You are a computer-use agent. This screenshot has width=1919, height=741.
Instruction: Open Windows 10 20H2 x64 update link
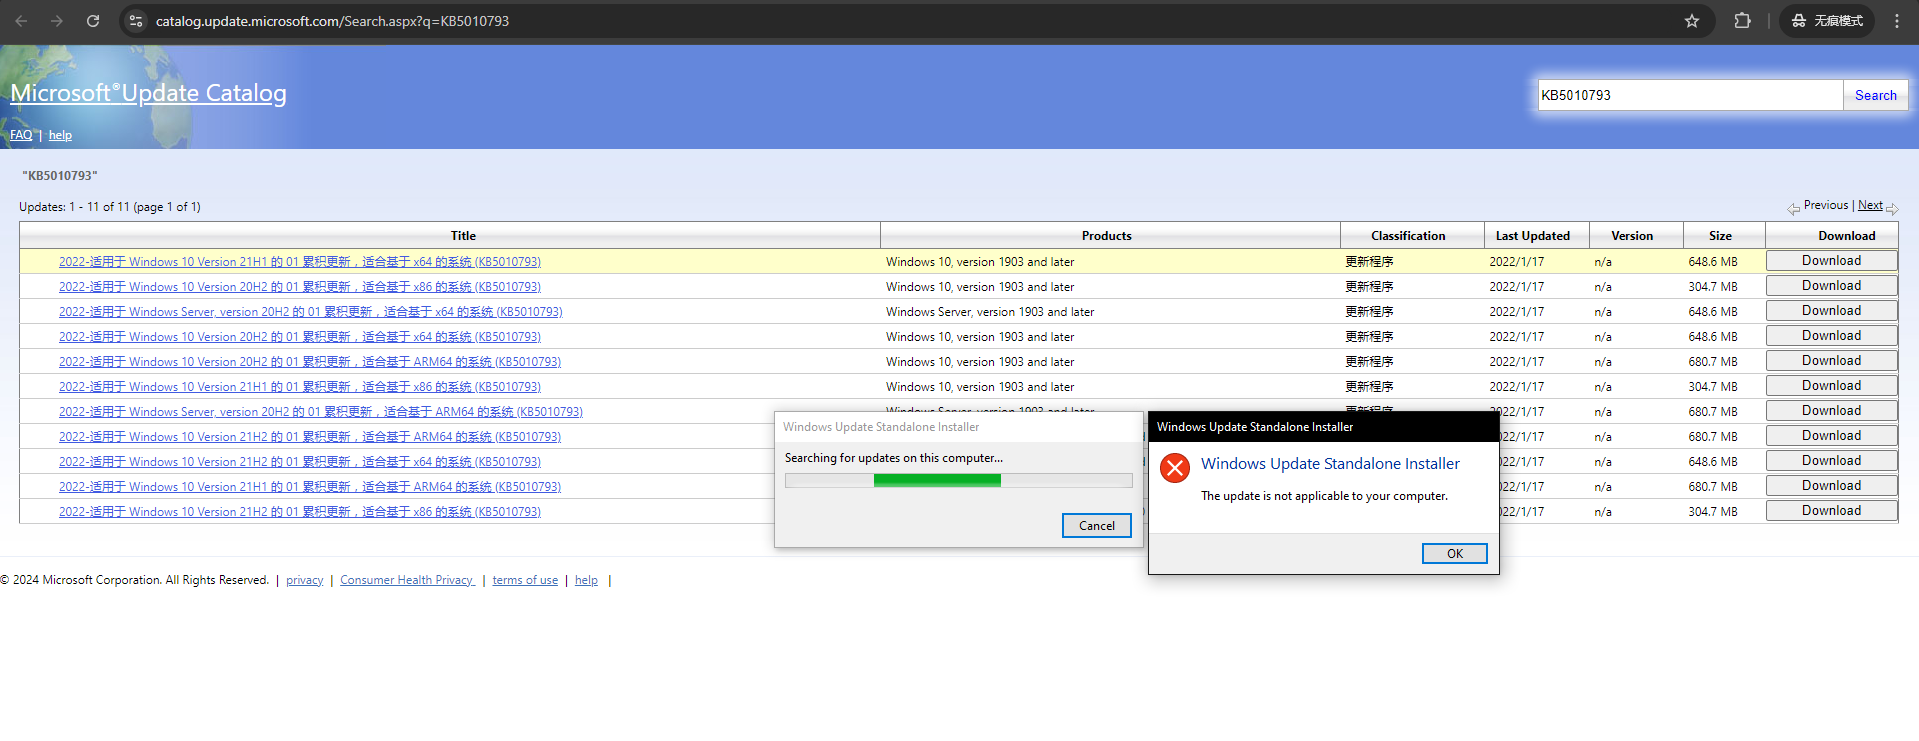pyautogui.click(x=300, y=337)
